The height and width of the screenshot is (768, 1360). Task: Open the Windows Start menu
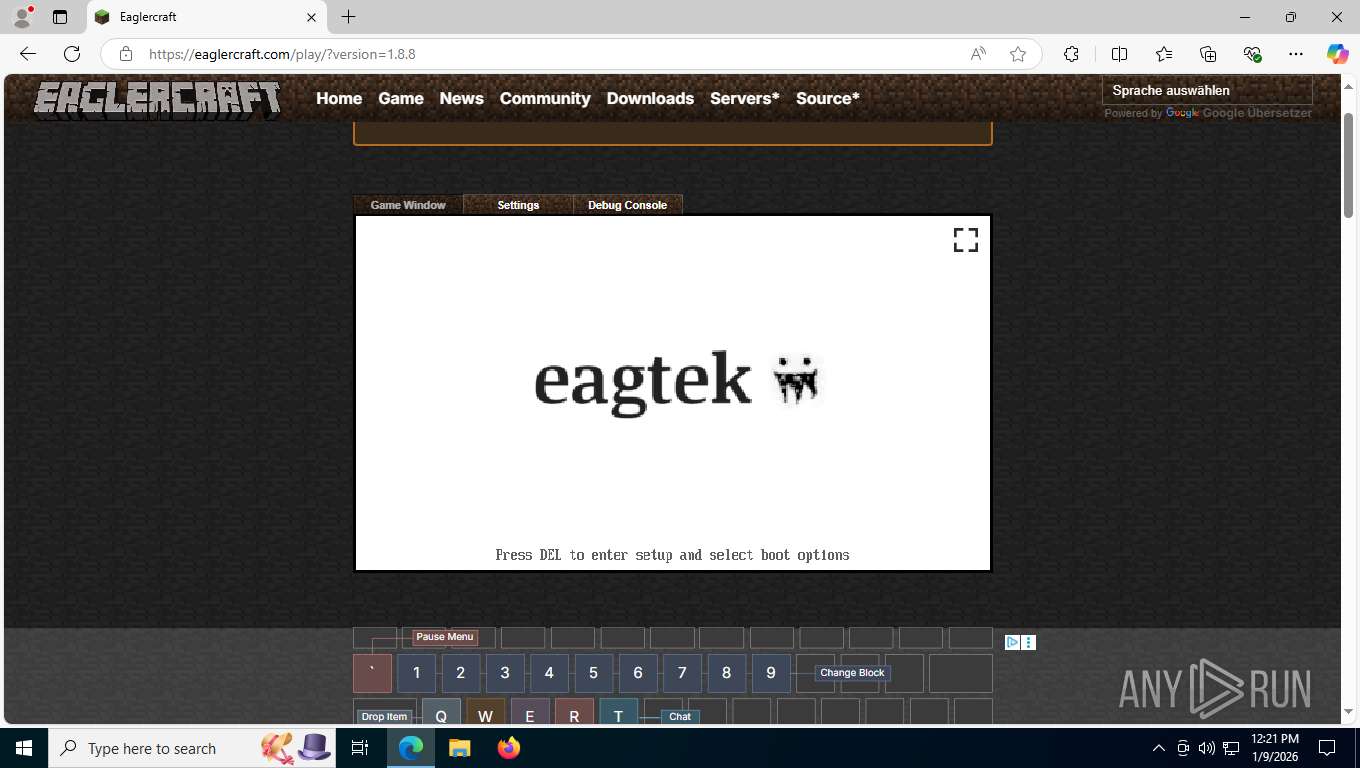[x=23, y=748]
